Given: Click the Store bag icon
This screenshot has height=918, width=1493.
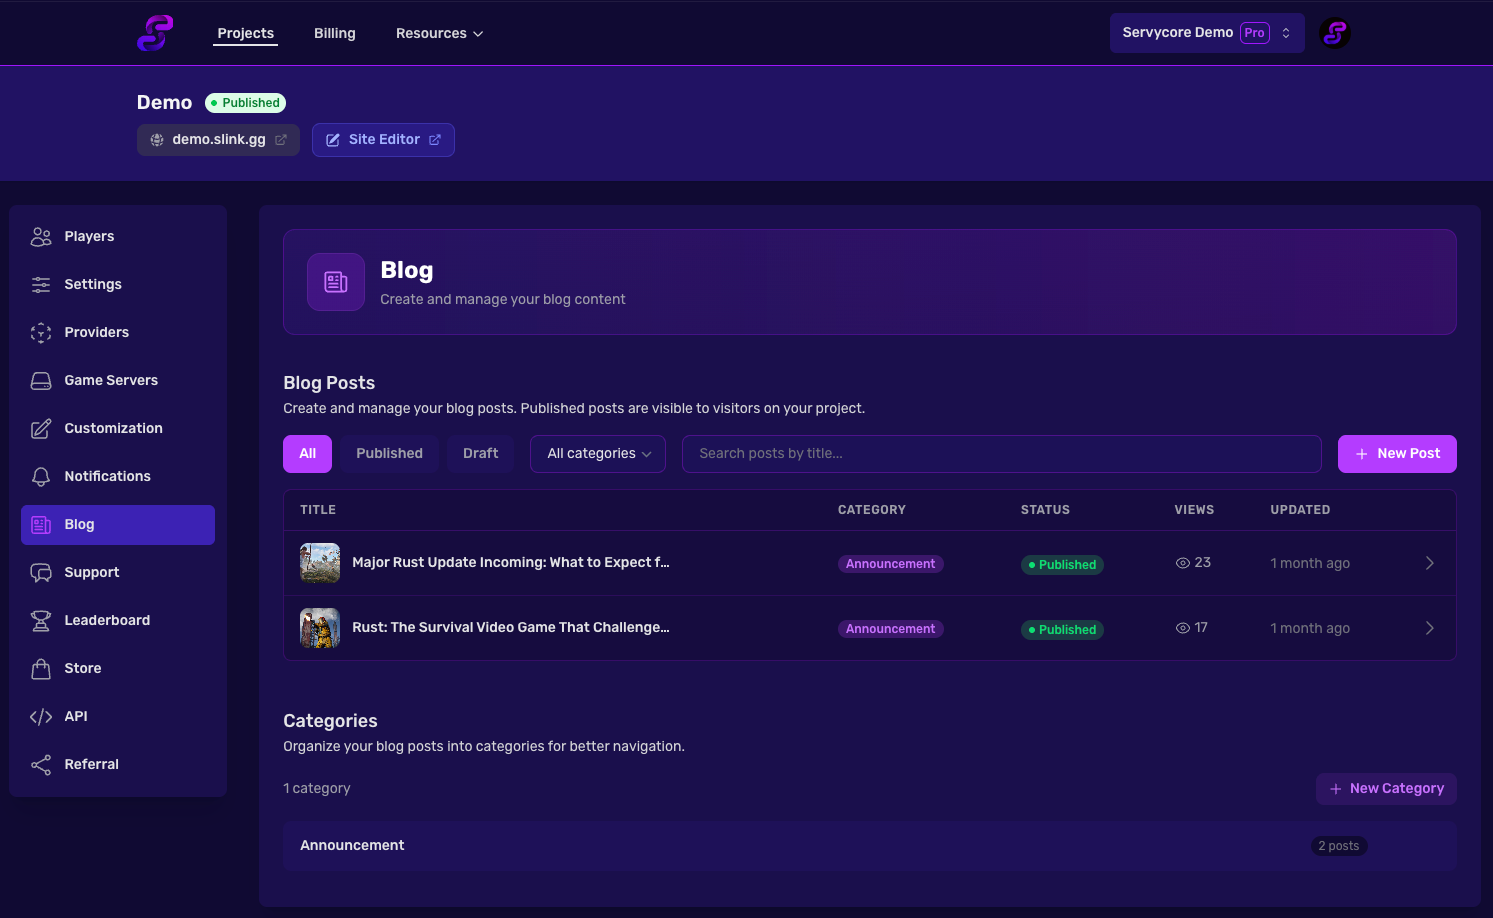Looking at the screenshot, I should click(x=41, y=669).
